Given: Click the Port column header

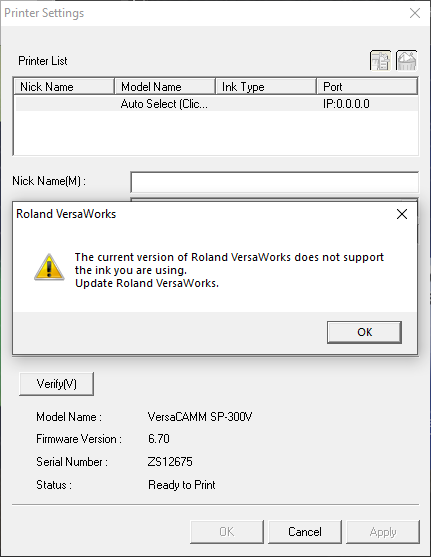Looking at the screenshot, I should pyautogui.click(x=367, y=87).
